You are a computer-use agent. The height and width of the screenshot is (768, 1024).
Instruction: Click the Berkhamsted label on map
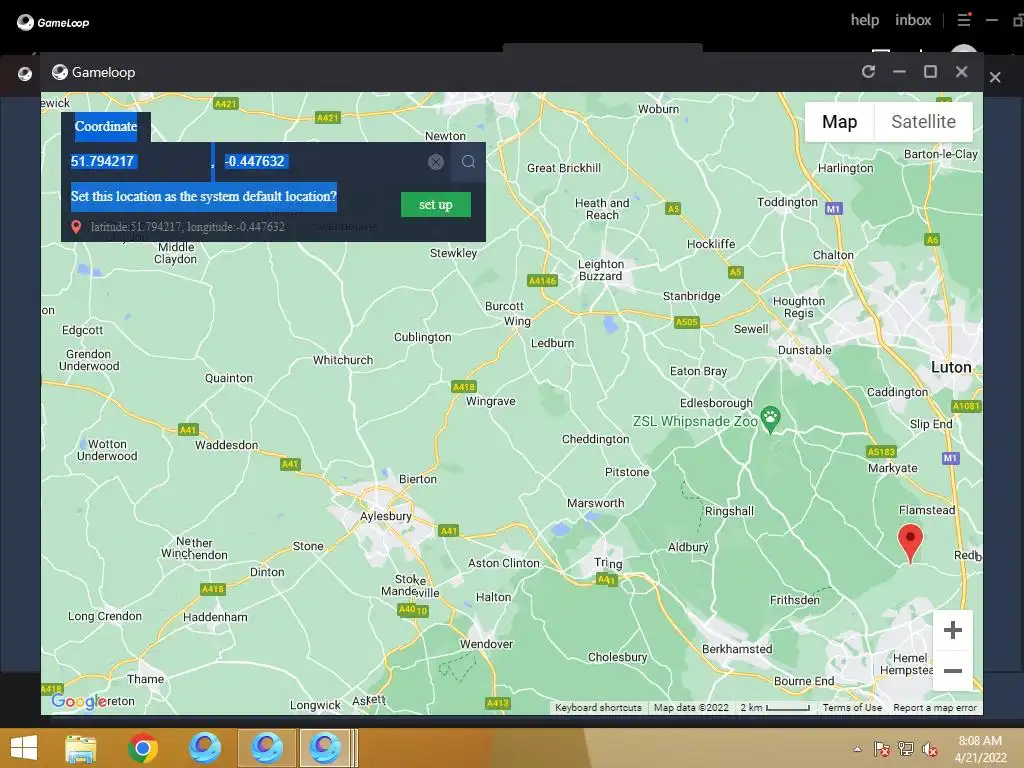[x=737, y=648]
